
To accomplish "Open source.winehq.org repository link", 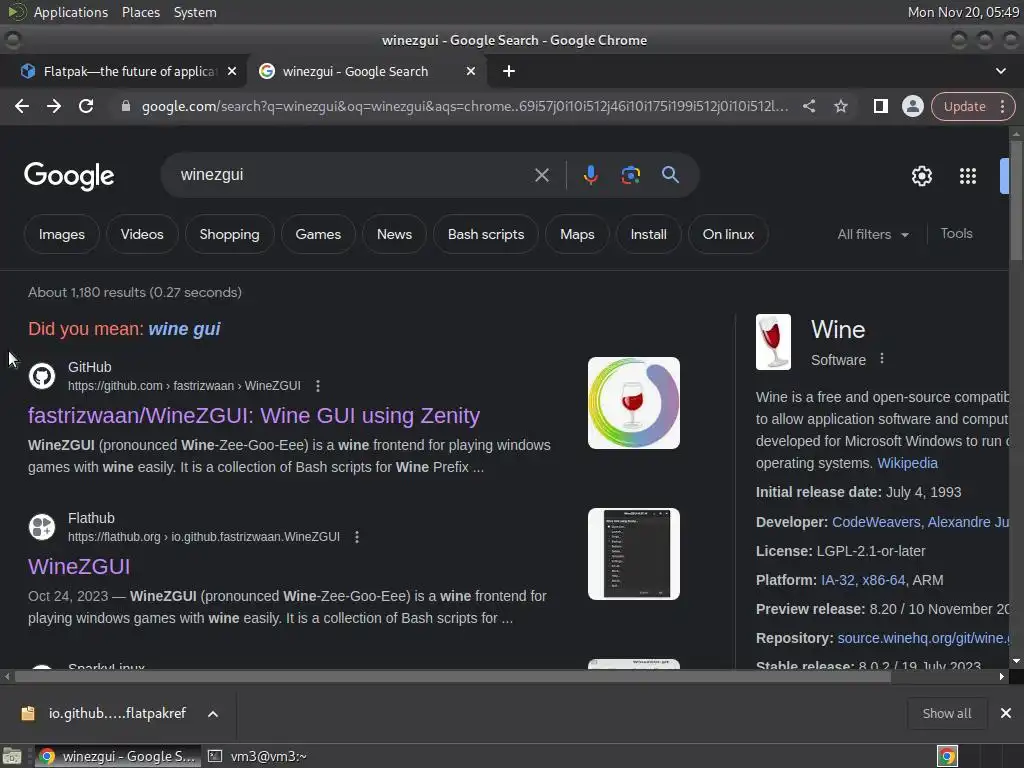I will coord(923,638).
